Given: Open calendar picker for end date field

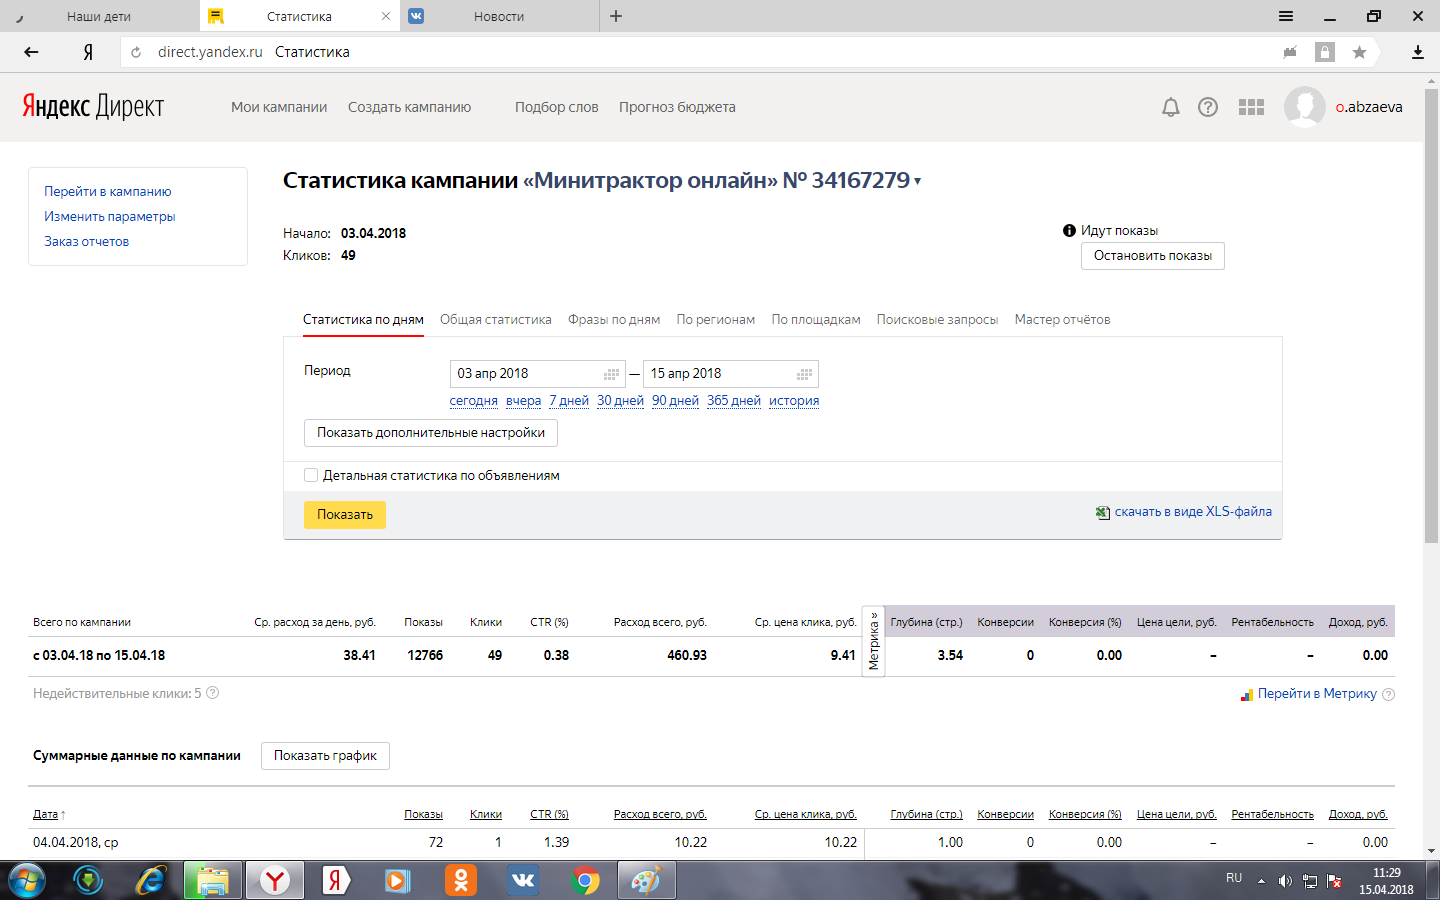Looking at the screenshot, I should pos(805,374).
